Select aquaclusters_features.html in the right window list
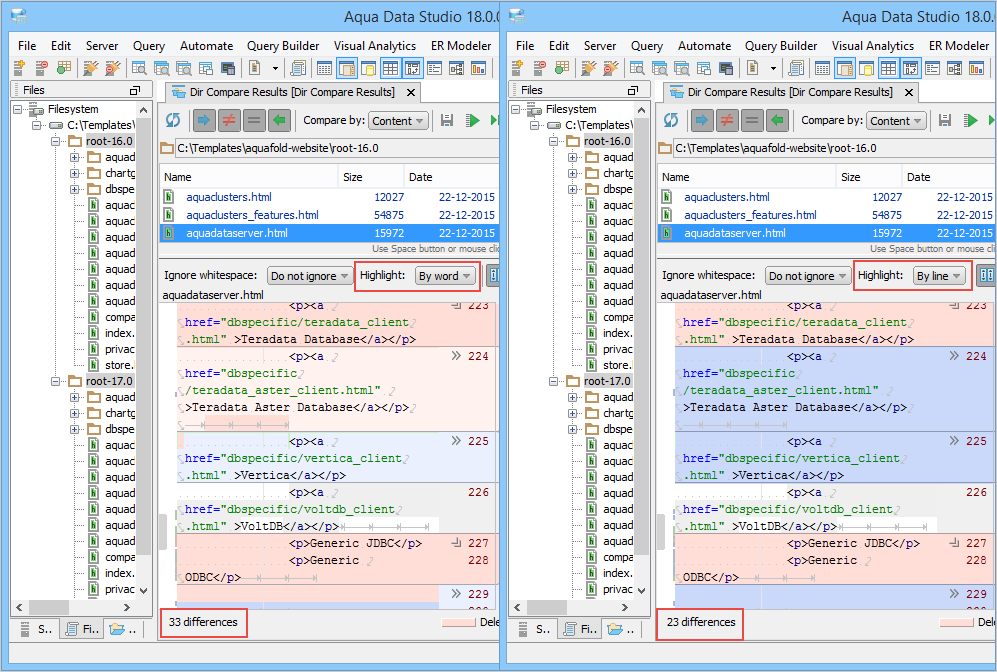The width and height of the screenshot is (997, 672). point(750,215)
